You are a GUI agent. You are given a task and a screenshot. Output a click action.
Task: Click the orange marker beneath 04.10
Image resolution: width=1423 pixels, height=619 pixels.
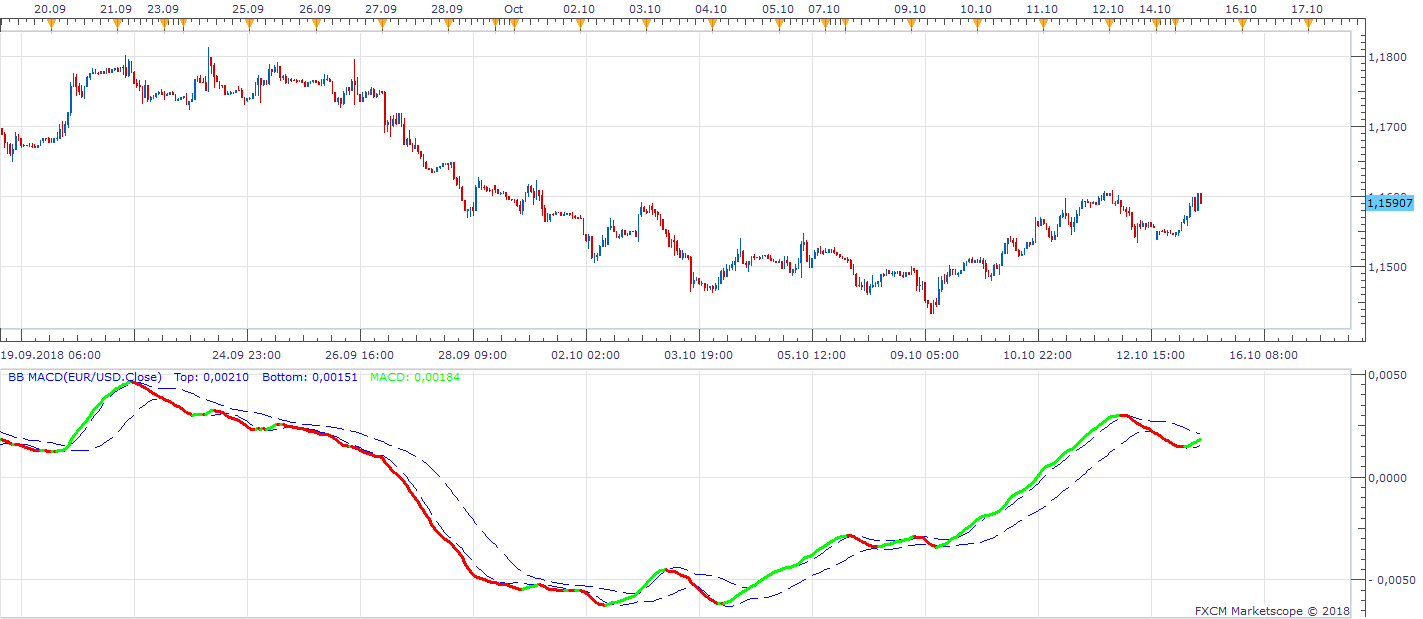[x=712, y=23]
